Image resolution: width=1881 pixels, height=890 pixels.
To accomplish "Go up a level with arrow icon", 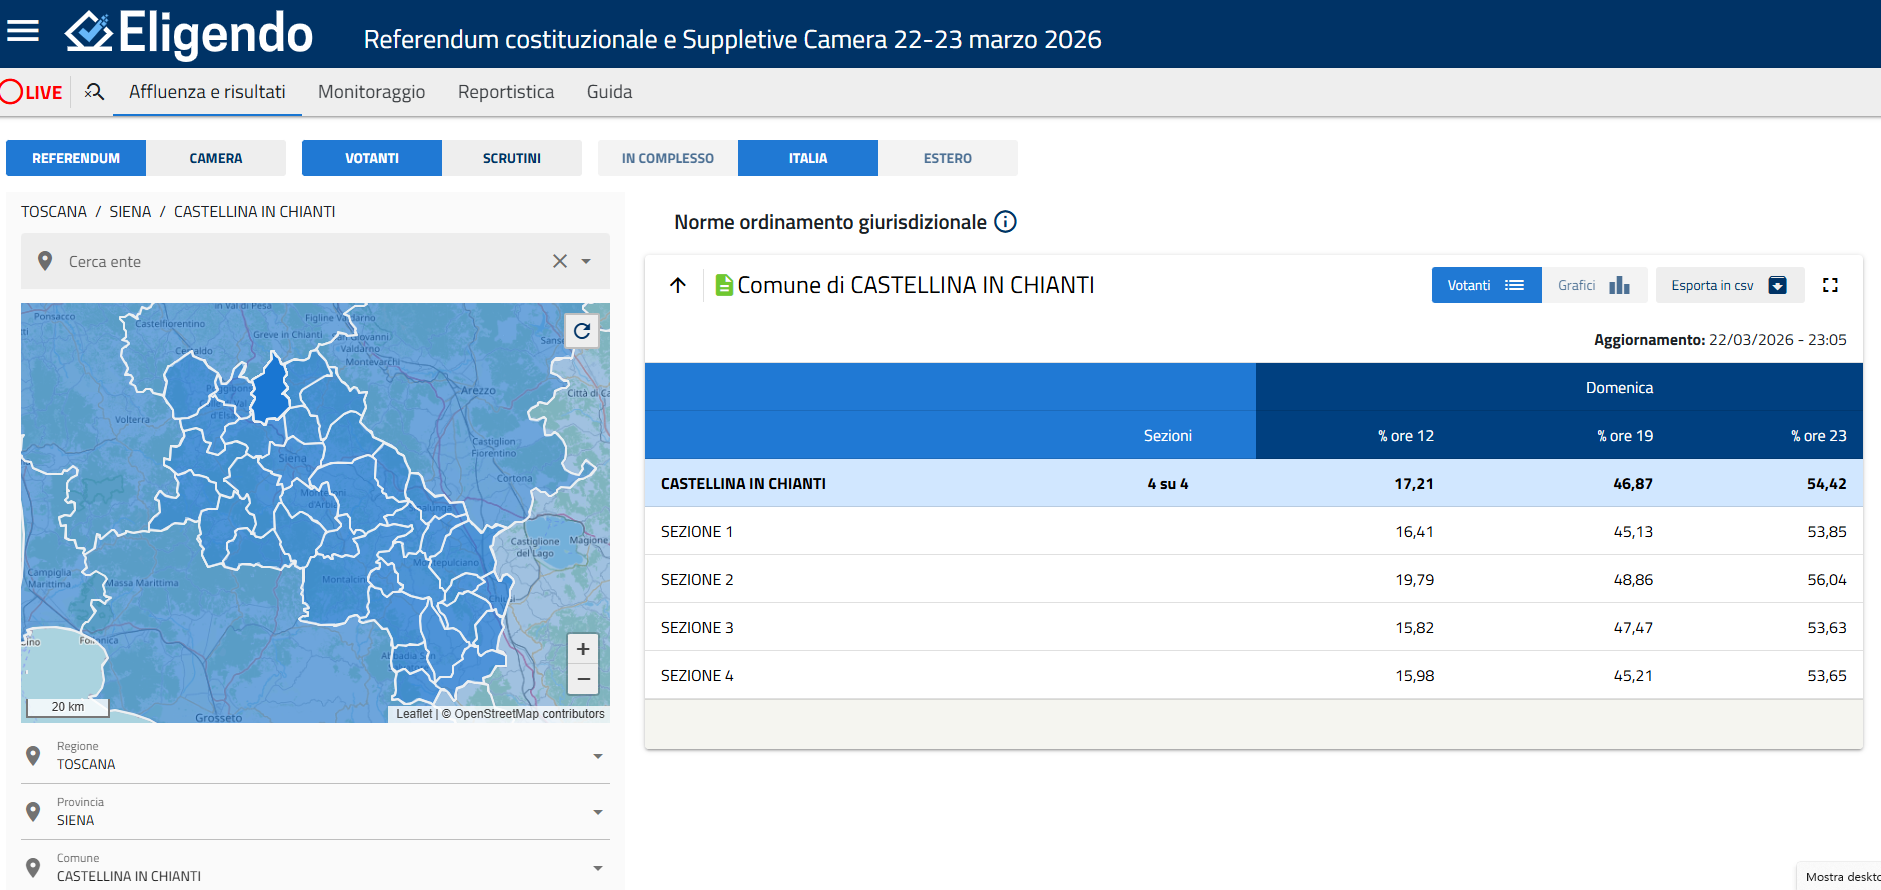I will click(x=678, y=285).
